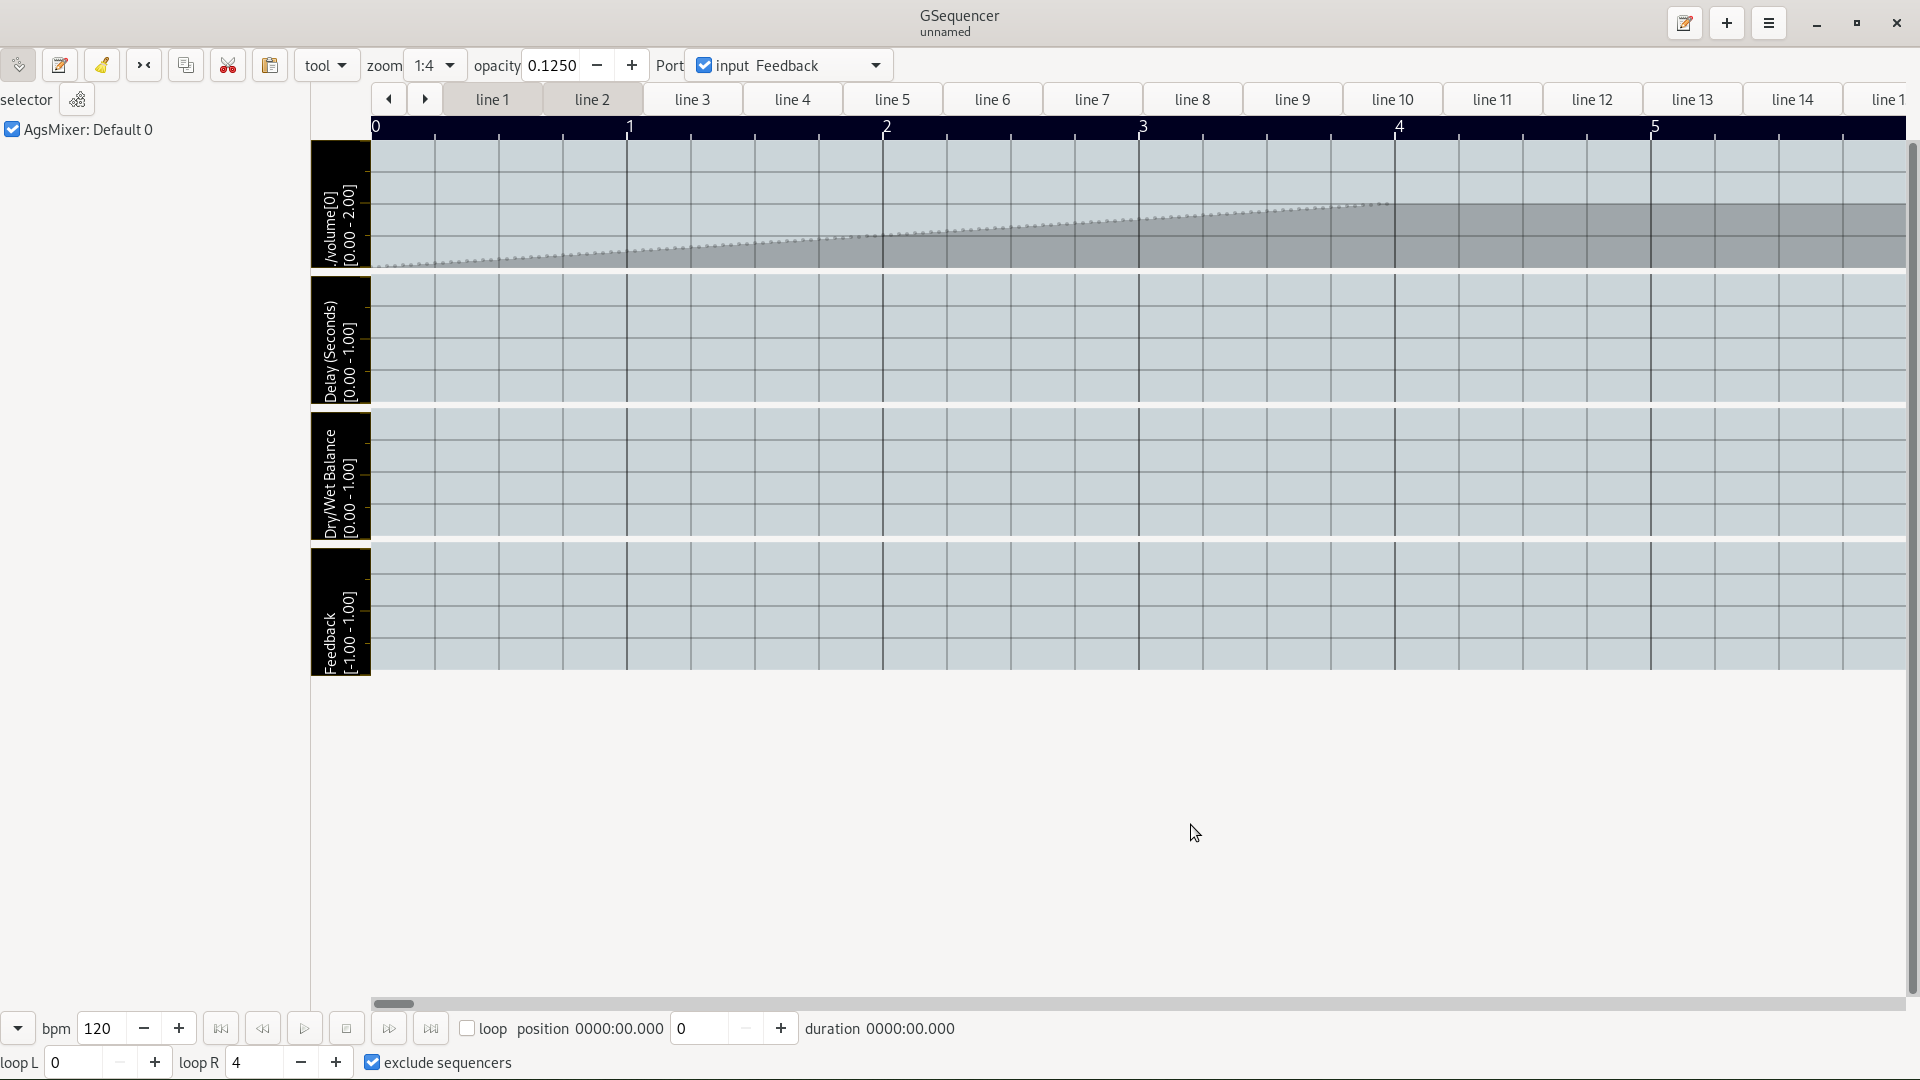The image size is (1920, 1080).
Task: Select the line 10 tab
Action: pyautogui.click(x=1391, y=99)
